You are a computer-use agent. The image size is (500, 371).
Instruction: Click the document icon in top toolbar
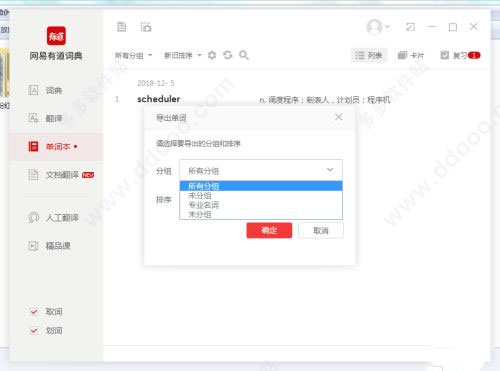pyautogui.click(x=122, y=27)
